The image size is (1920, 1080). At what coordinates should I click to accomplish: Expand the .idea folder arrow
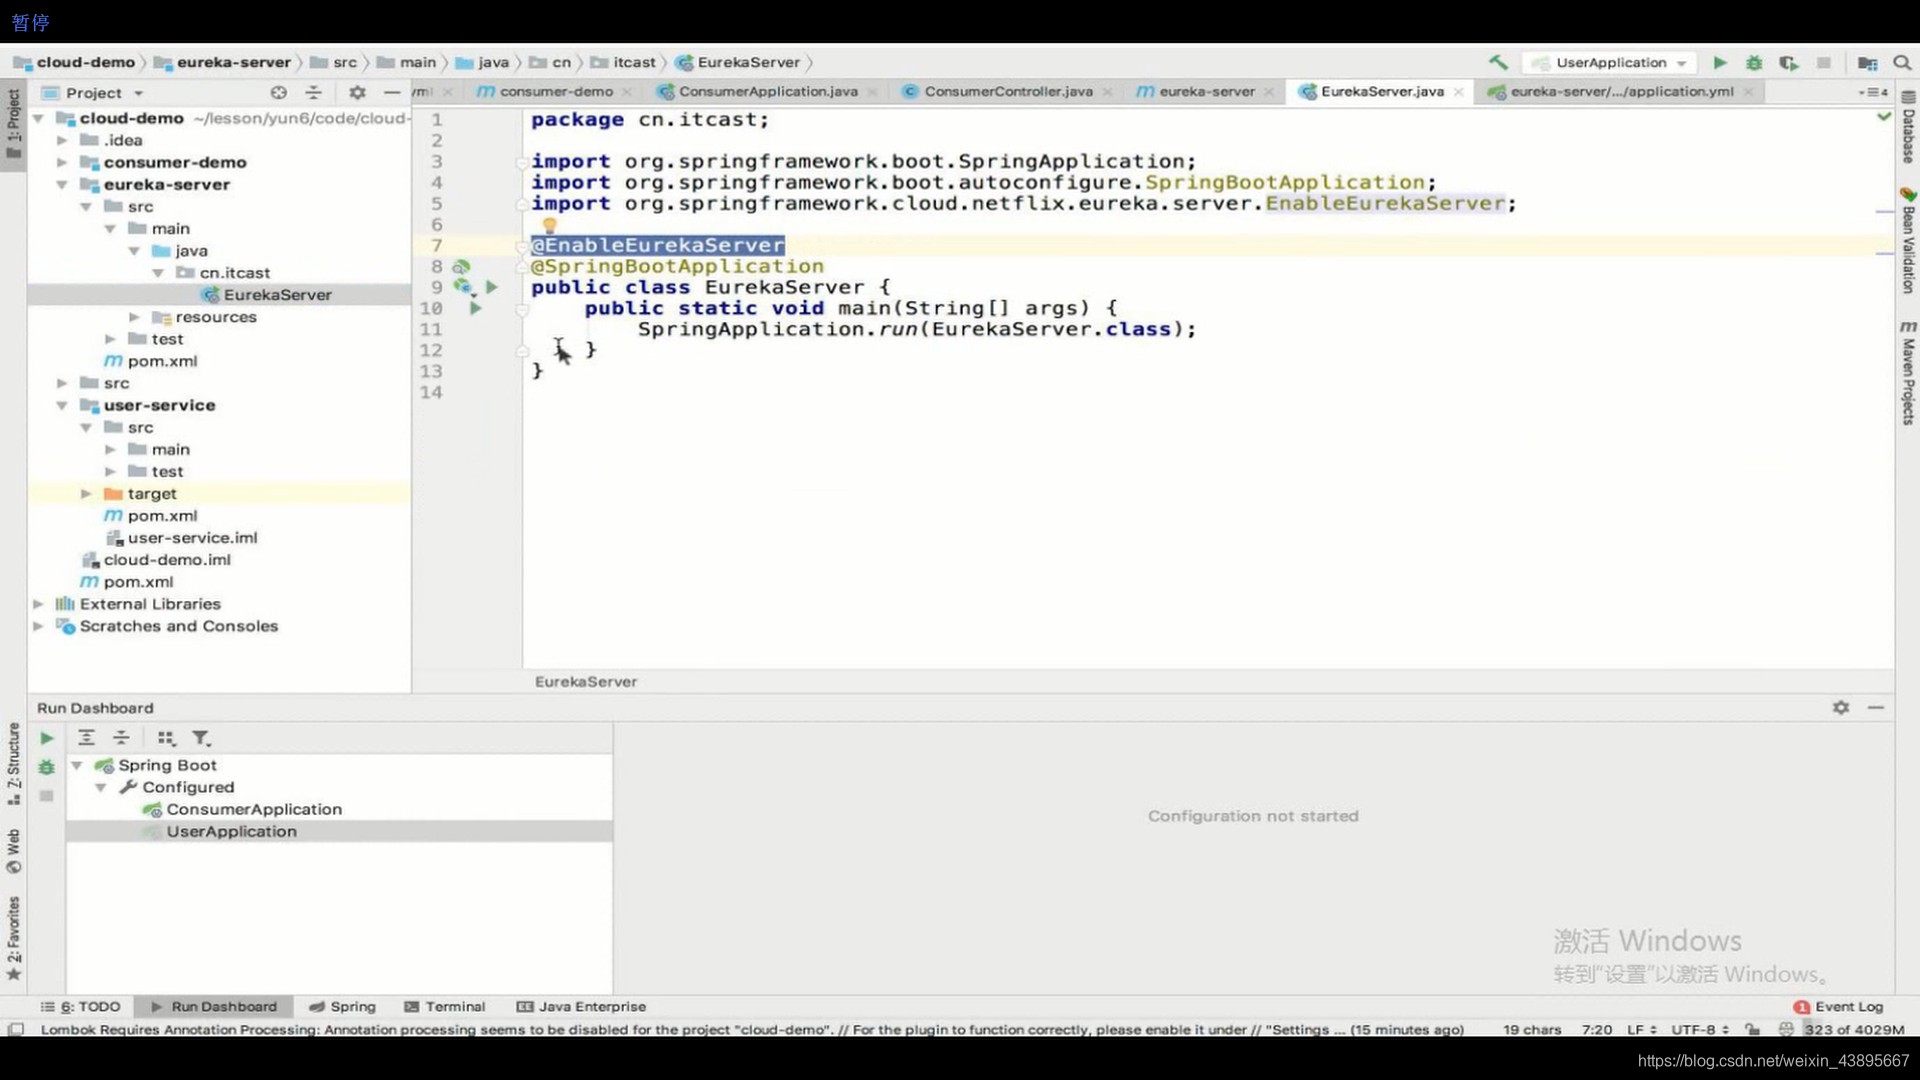(62, 140)
